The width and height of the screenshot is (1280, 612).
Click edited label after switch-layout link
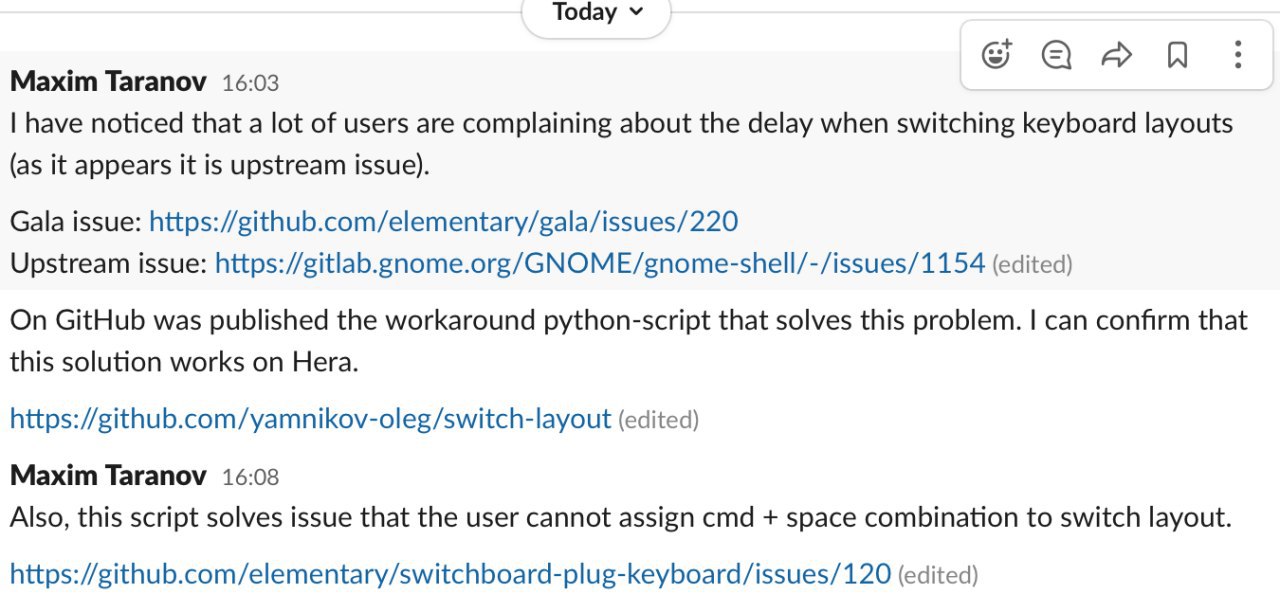point(658,420)
